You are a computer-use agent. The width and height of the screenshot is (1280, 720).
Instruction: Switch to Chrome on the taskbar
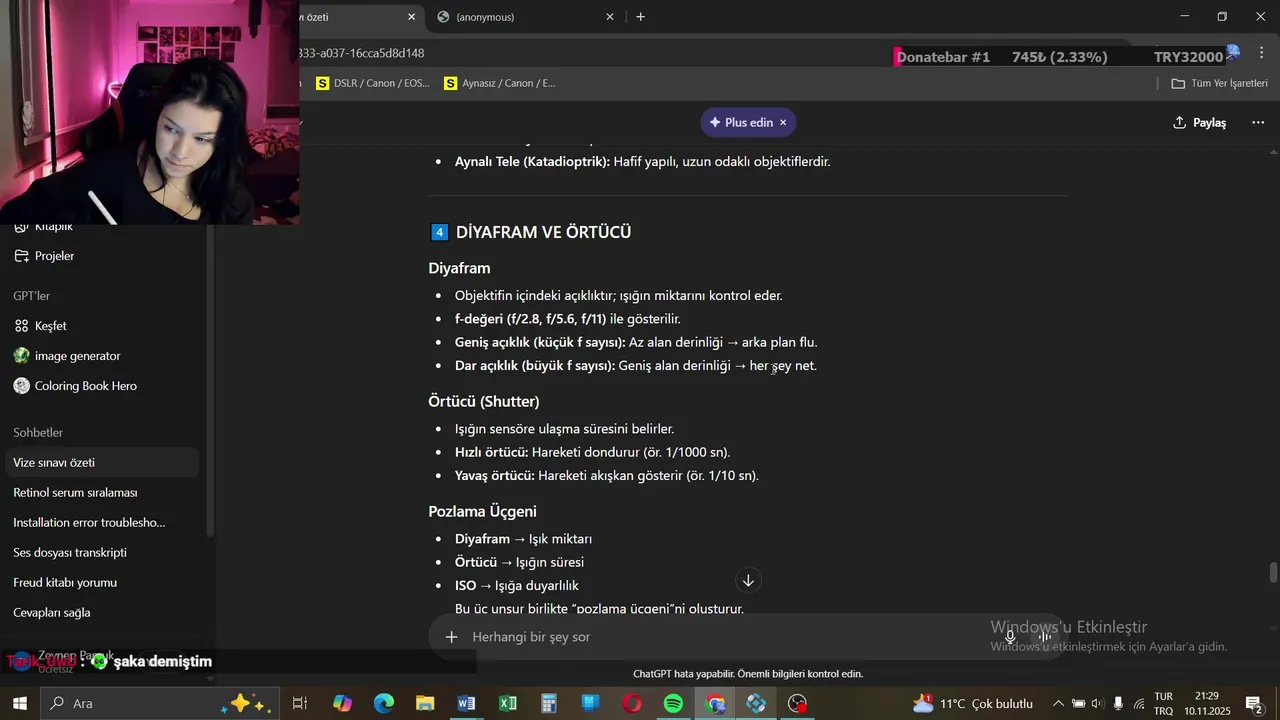tap(715, 703)
